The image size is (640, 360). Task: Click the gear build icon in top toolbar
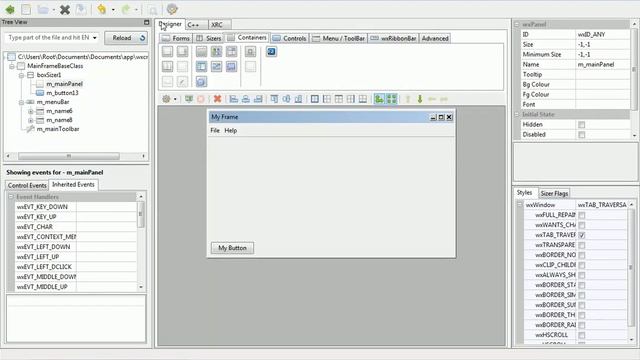pos(172,9)
